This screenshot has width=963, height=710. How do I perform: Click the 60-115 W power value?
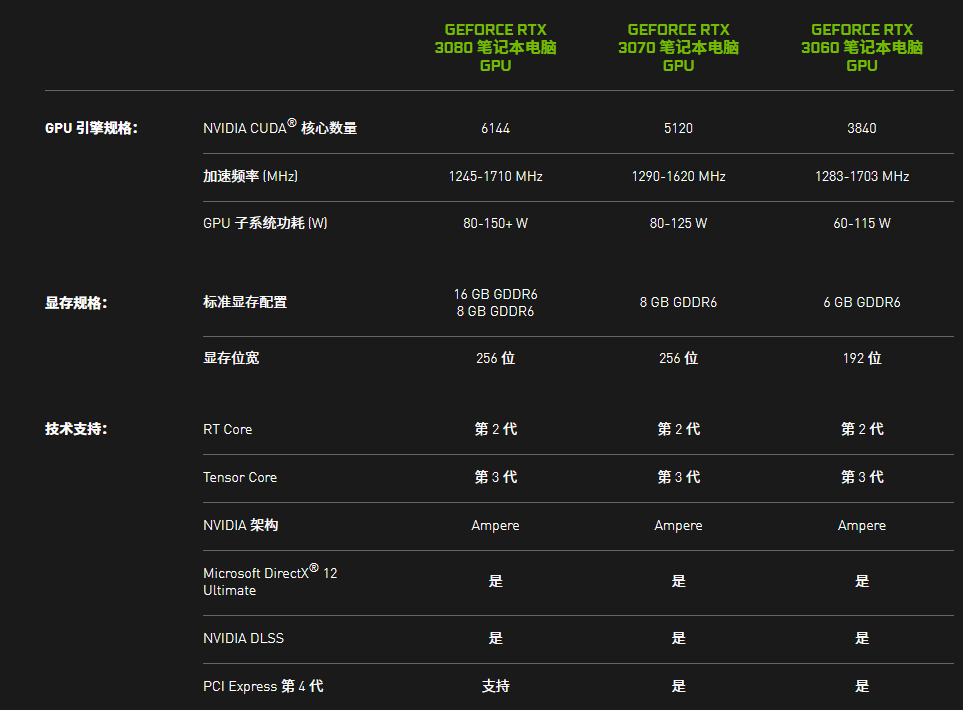coord(862,223)
